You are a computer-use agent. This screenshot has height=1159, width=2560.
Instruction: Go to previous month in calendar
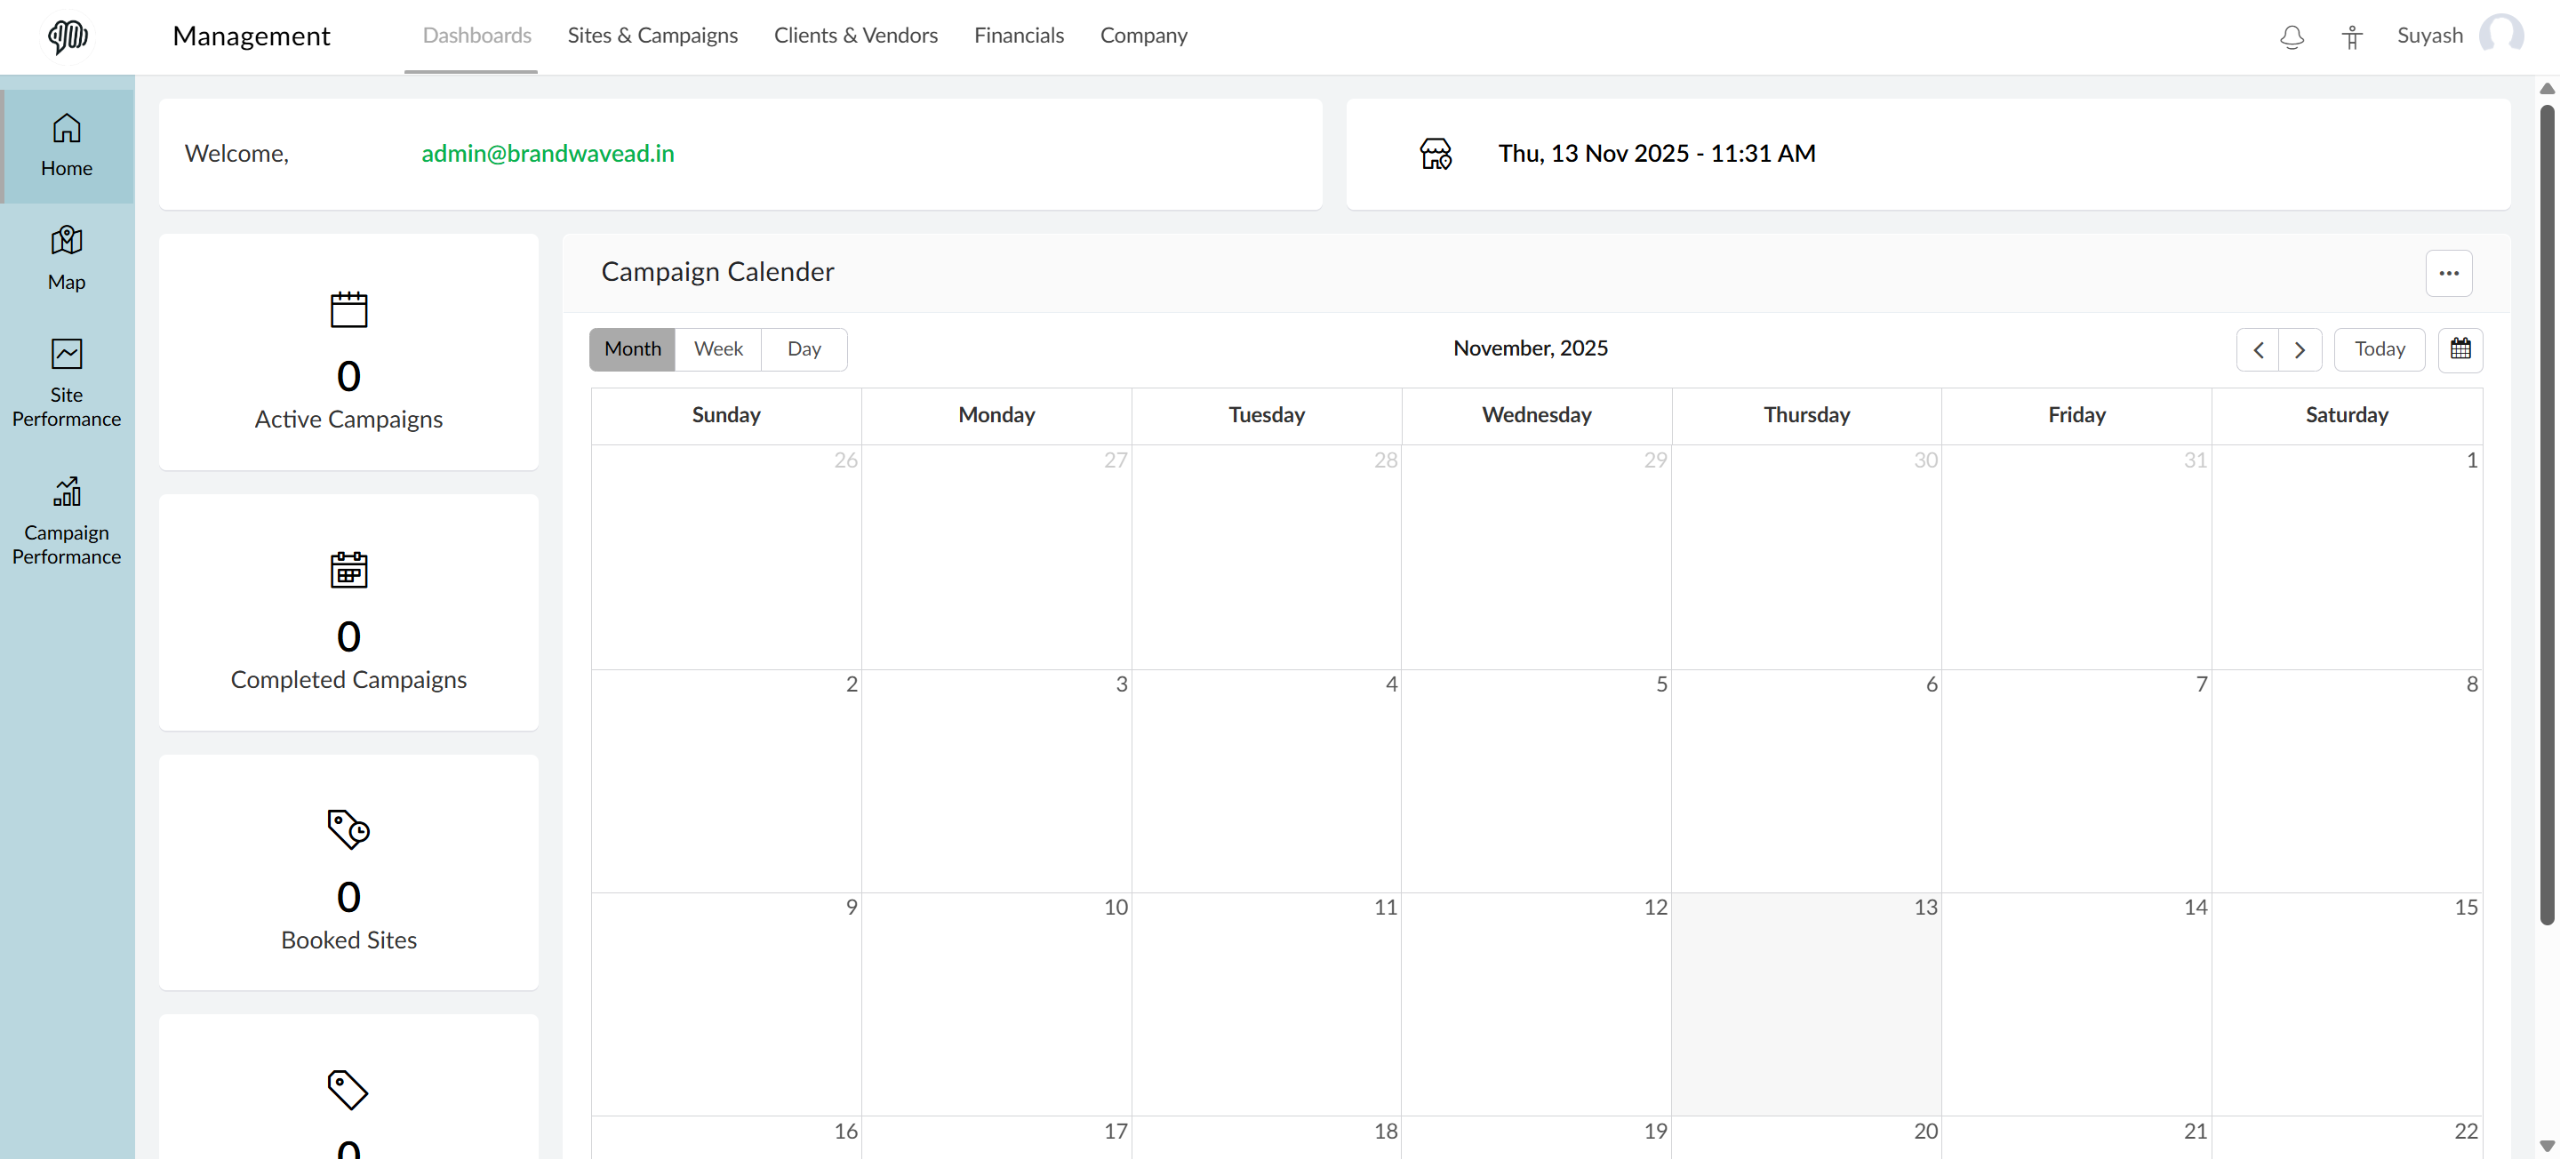click(2257, 349)
